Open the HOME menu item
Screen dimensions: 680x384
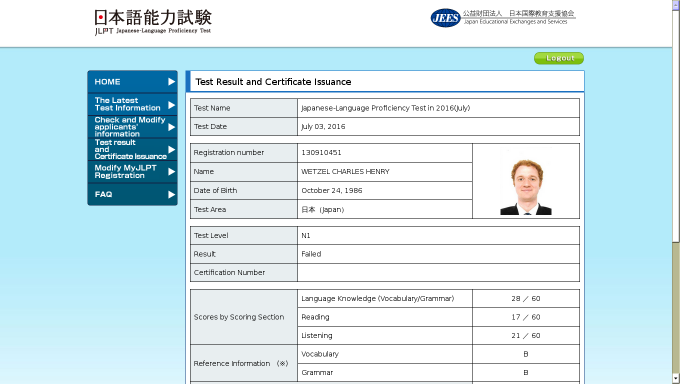[x=132, y=82]
